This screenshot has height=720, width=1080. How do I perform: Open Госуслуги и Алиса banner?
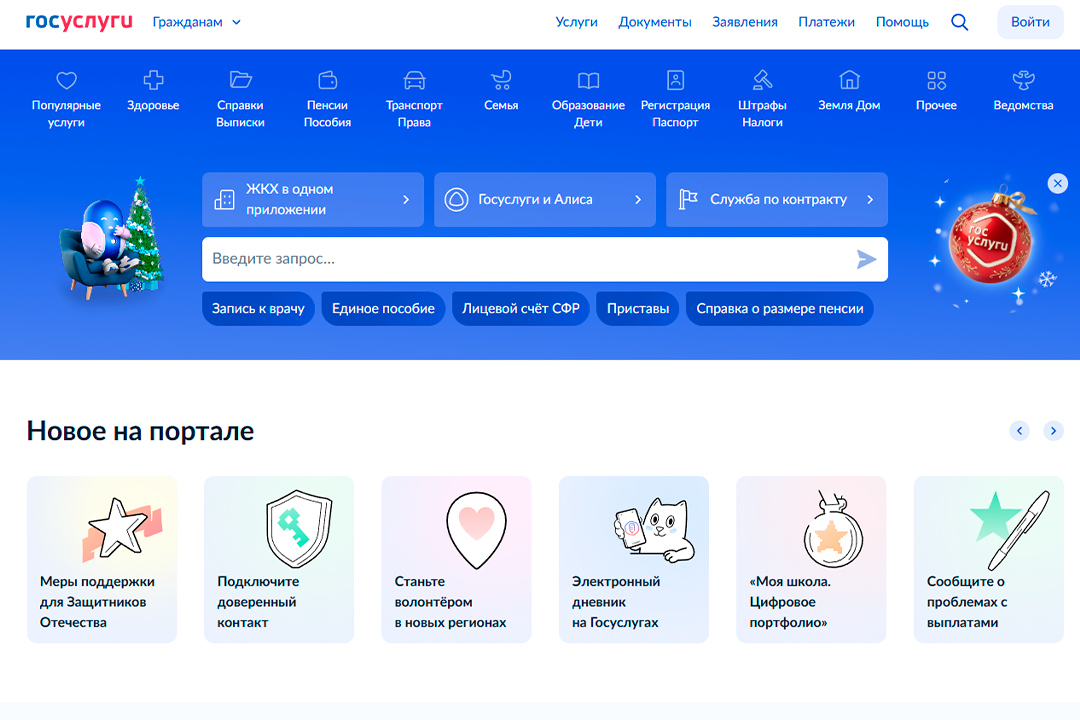coord(545,199)
